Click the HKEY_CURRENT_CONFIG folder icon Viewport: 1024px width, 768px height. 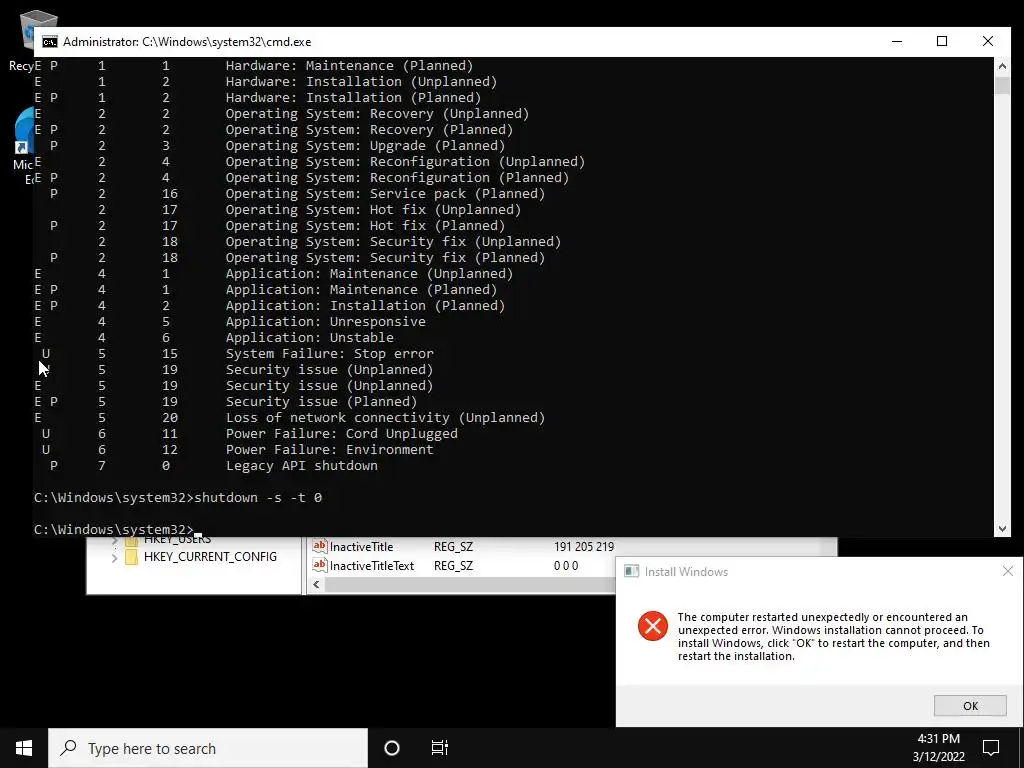(x=131, y=557)
